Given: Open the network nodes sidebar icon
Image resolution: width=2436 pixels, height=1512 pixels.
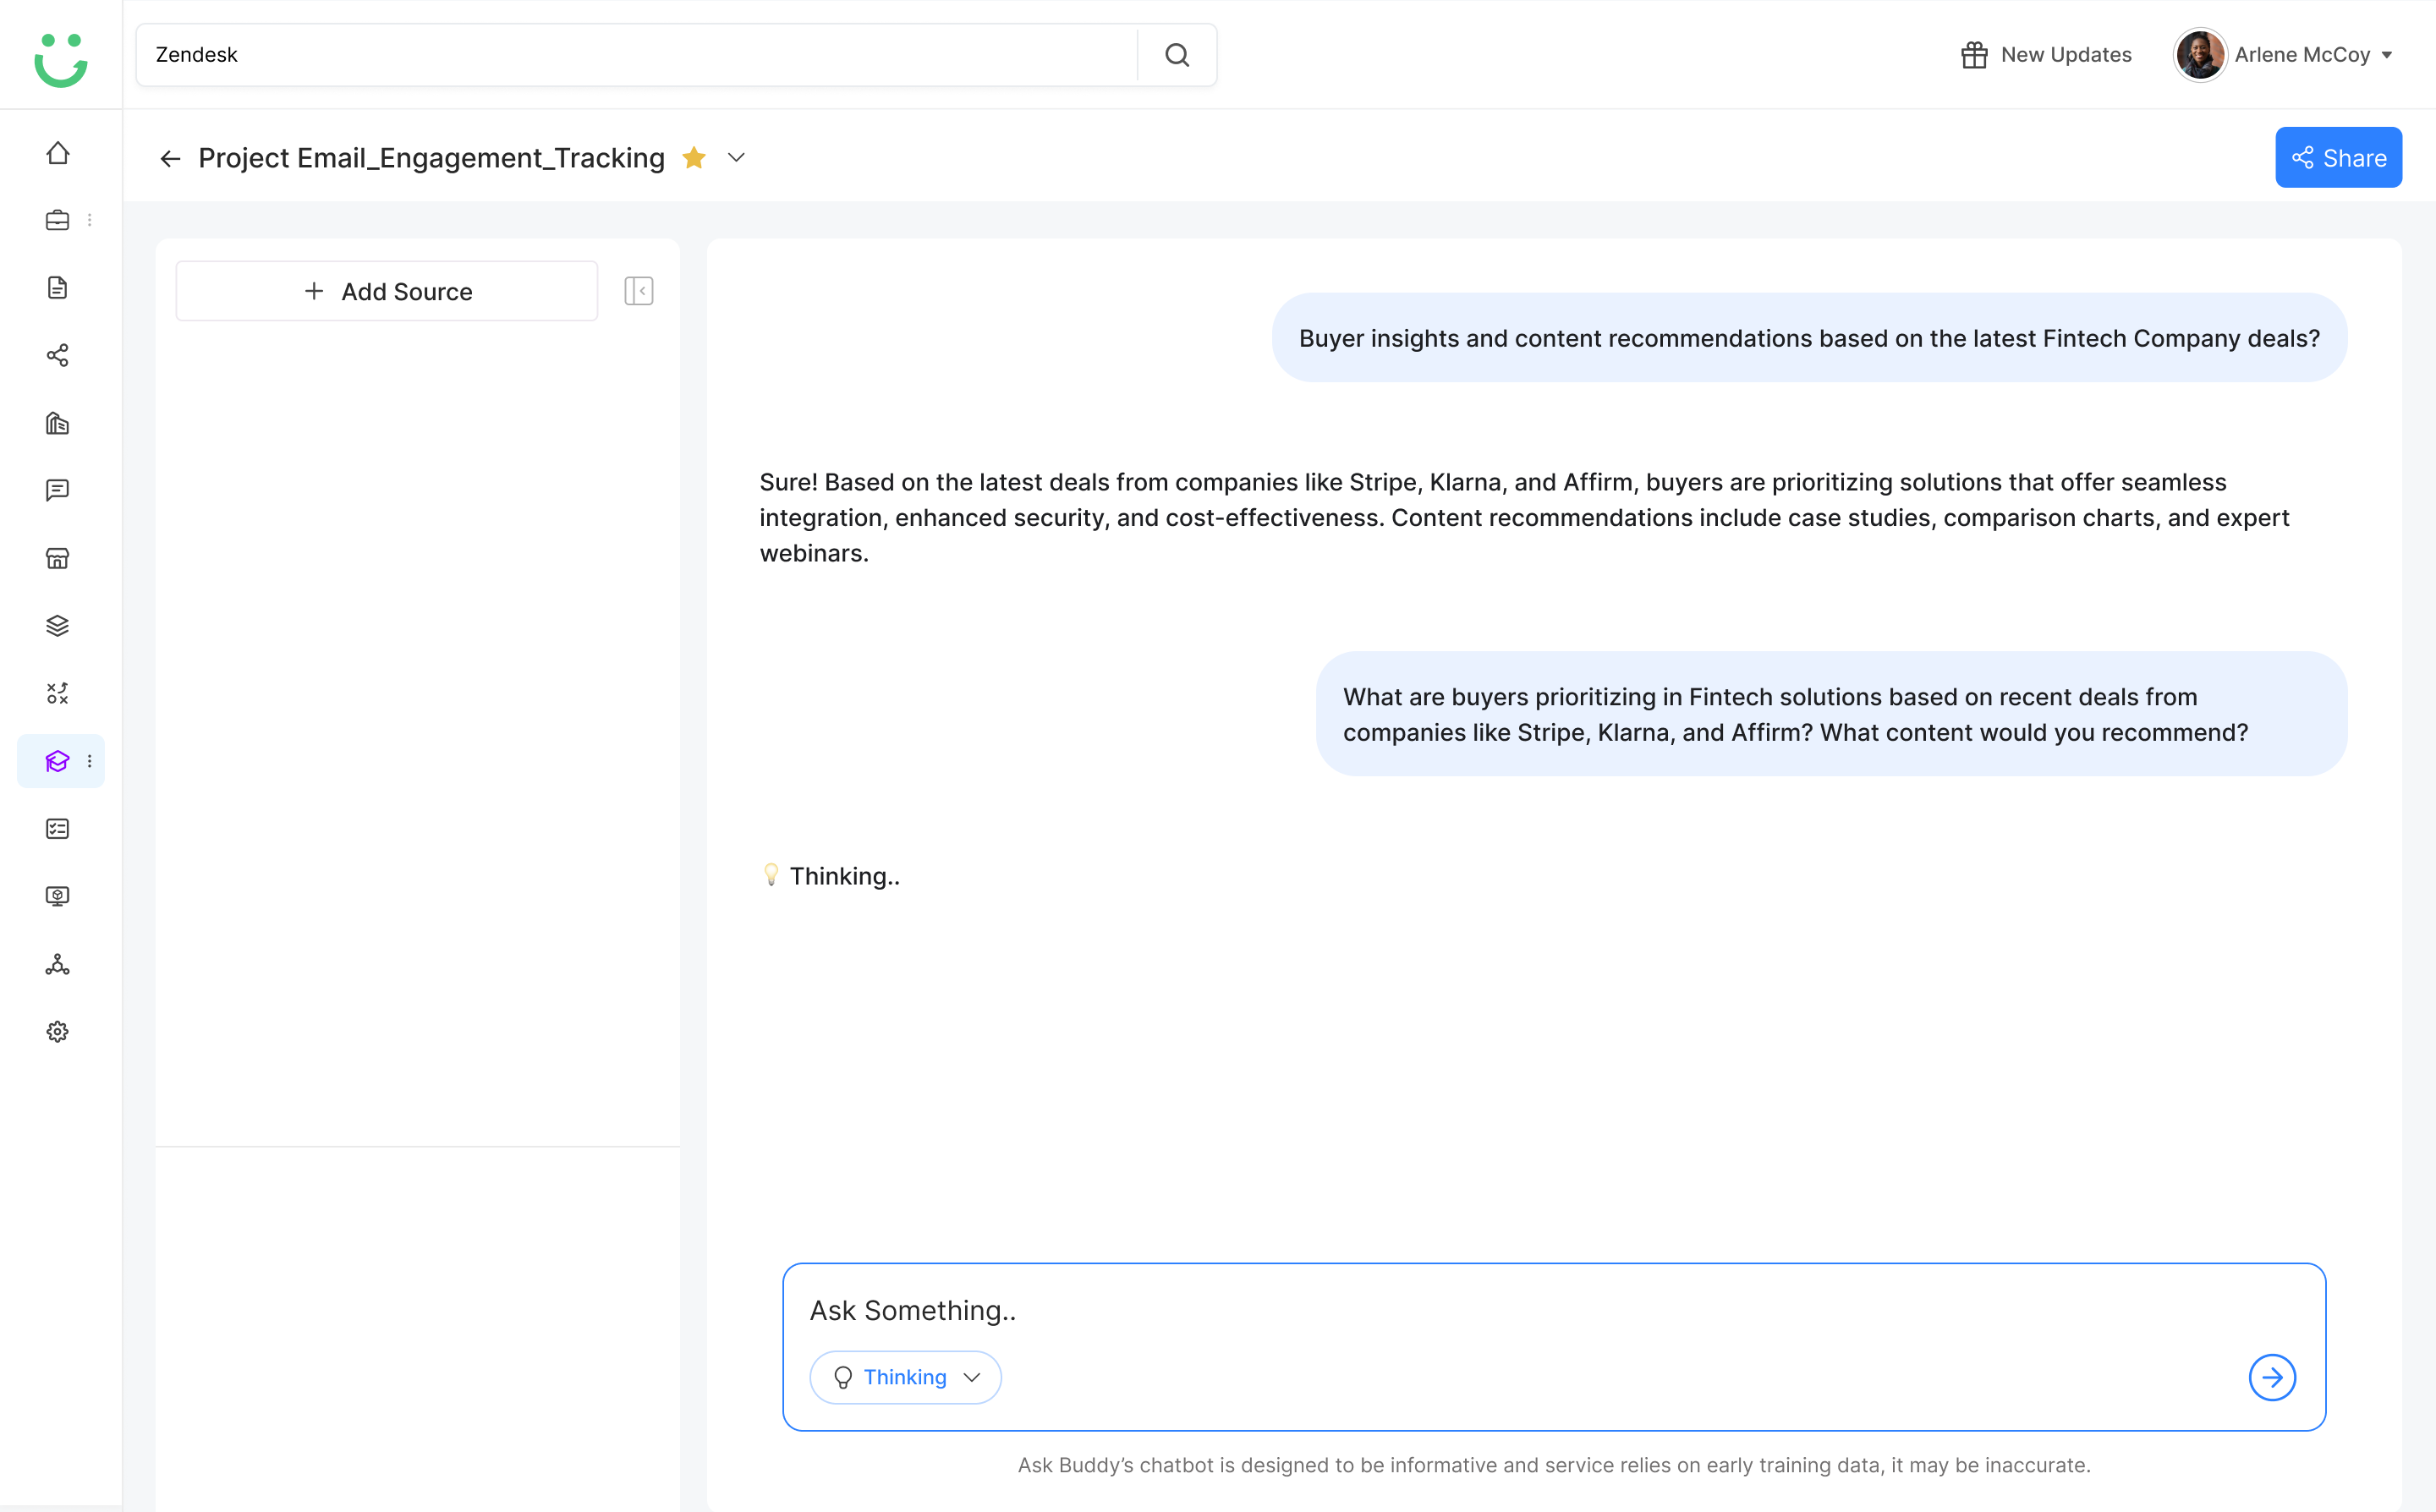Looking at the screenshot, I should pos(58,964).
